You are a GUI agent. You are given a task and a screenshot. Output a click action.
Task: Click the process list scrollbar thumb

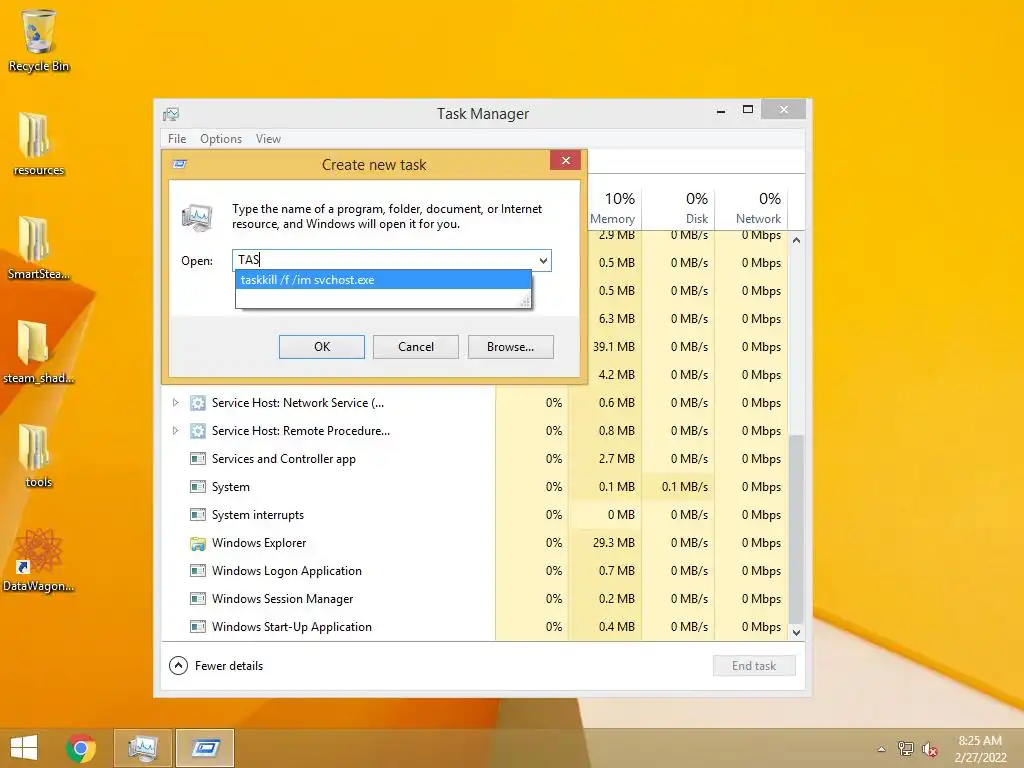point(796,528)
